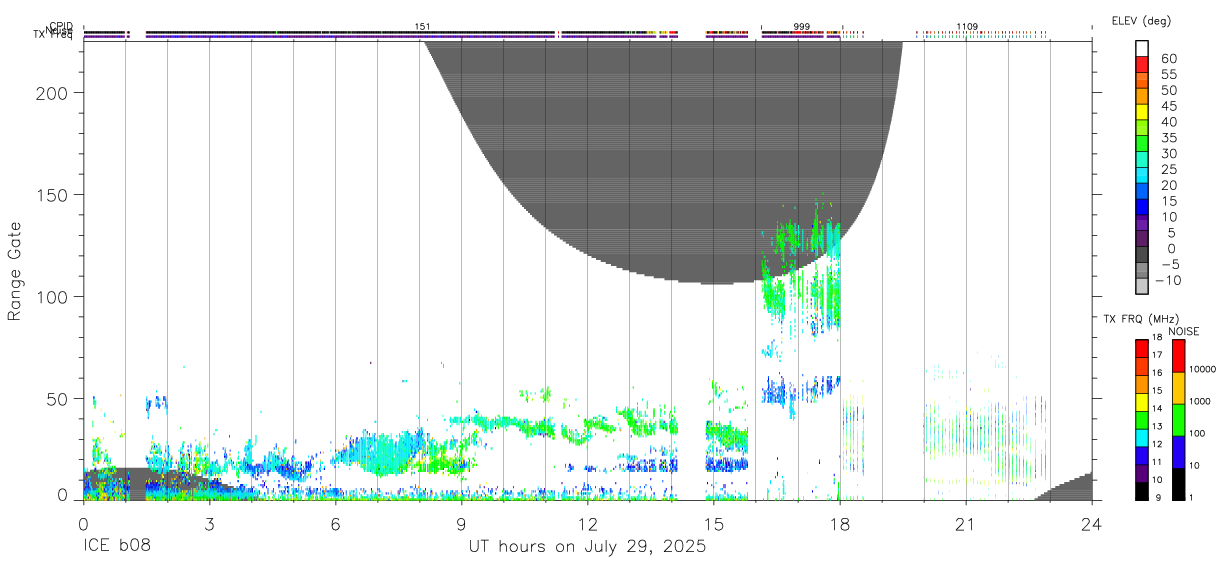1228x567 pixels.
Task: Click the black segment of NOISE bar
Action: (x=1179, y=483)
